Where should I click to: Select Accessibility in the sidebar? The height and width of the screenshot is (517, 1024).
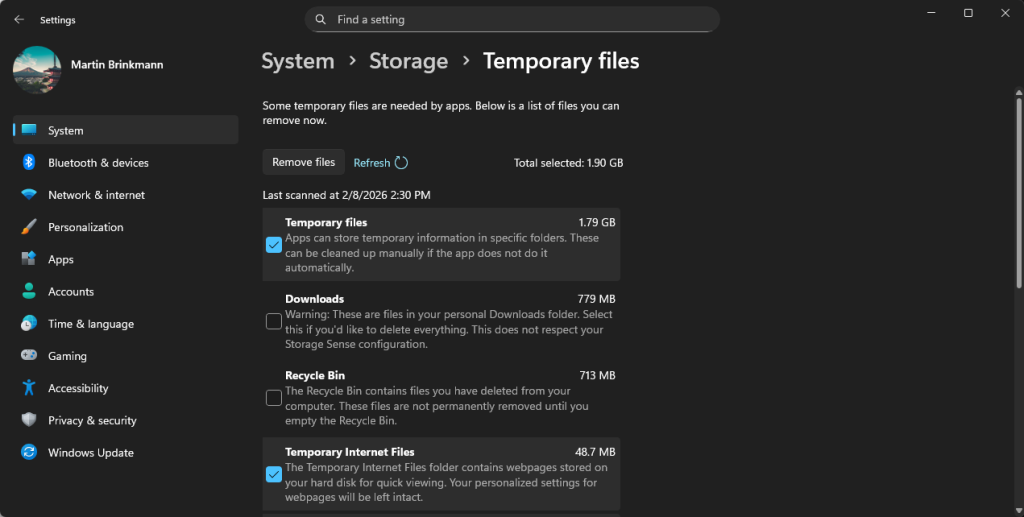point(78,388)
